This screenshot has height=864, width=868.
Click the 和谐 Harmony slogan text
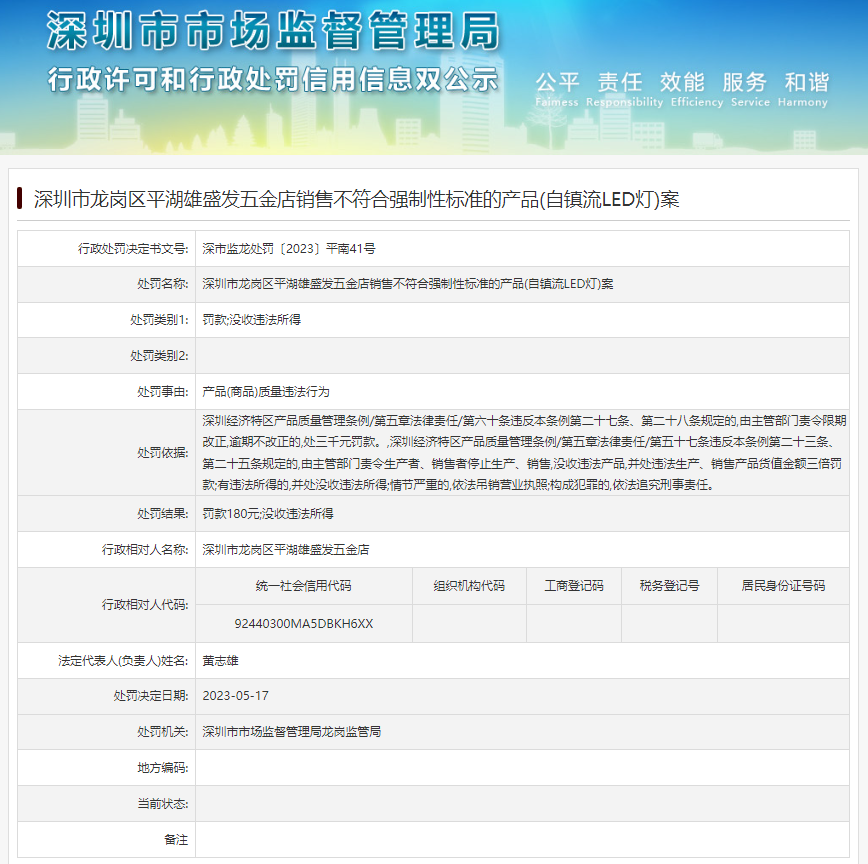[806, 88]
